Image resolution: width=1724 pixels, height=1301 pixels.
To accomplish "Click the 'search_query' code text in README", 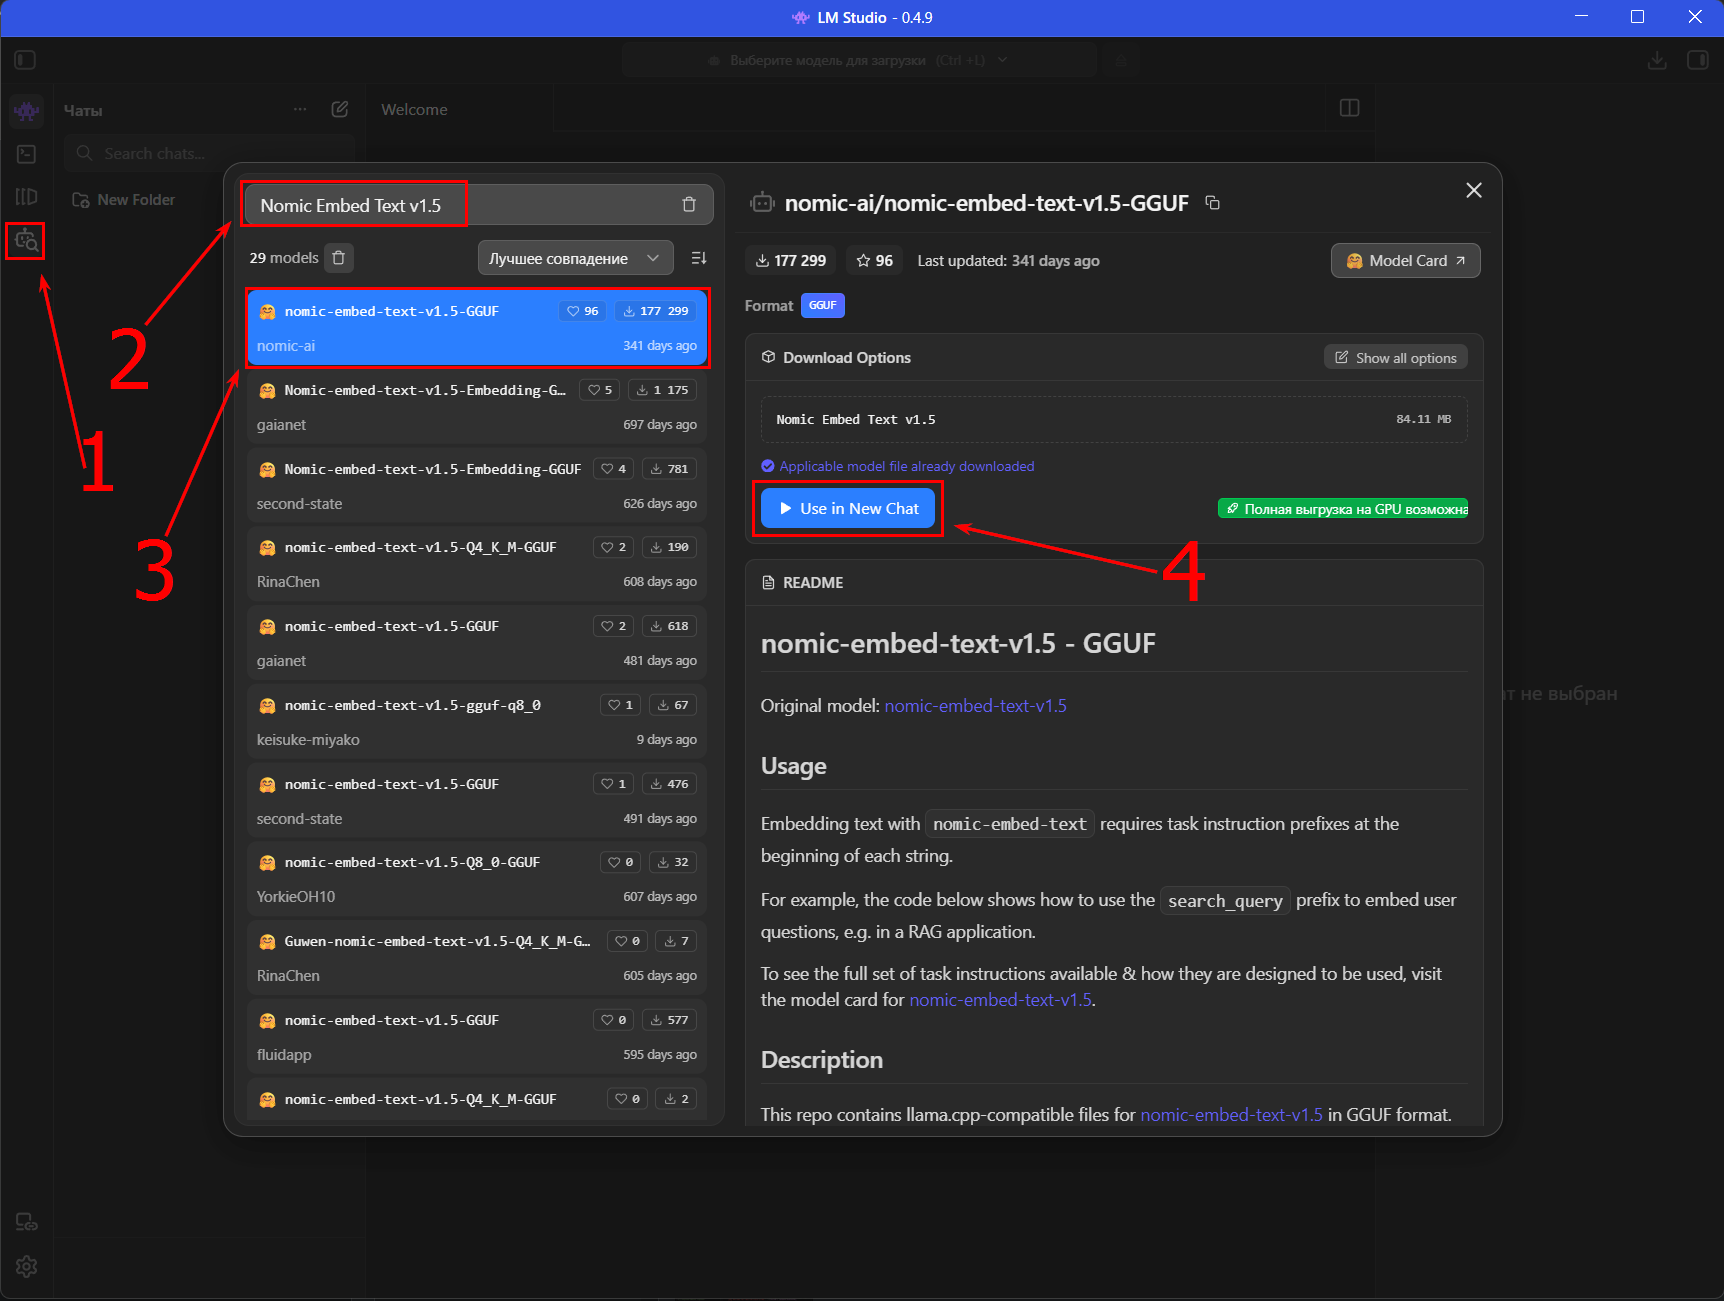I will tap(1225, 901).
